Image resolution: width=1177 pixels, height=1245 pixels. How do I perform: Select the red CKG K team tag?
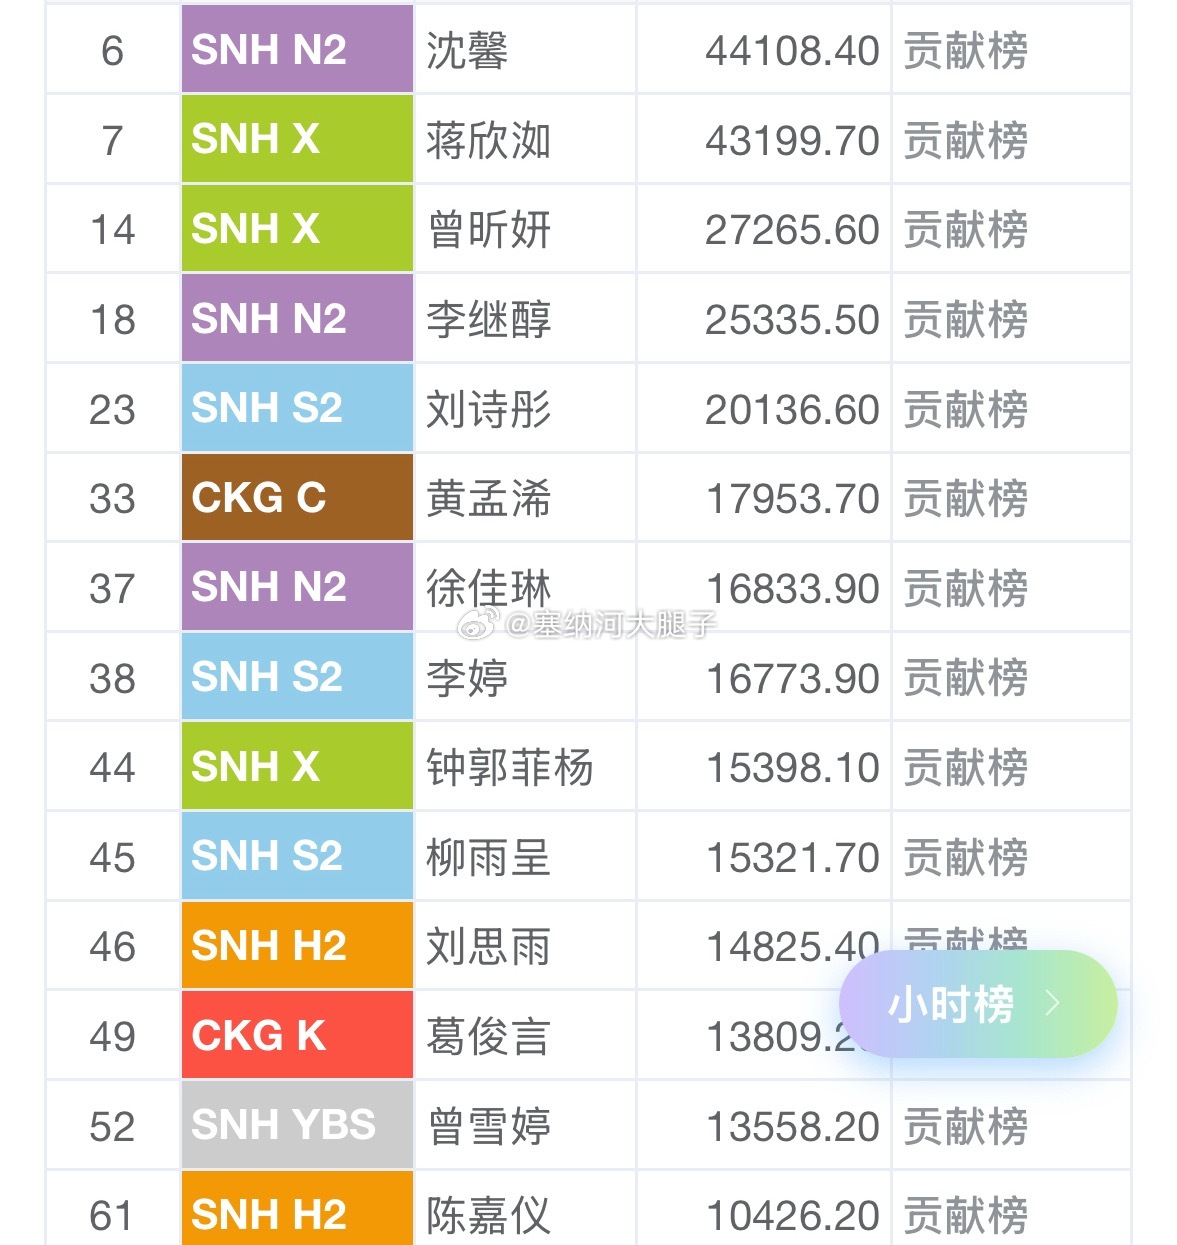pos(297,1035)
